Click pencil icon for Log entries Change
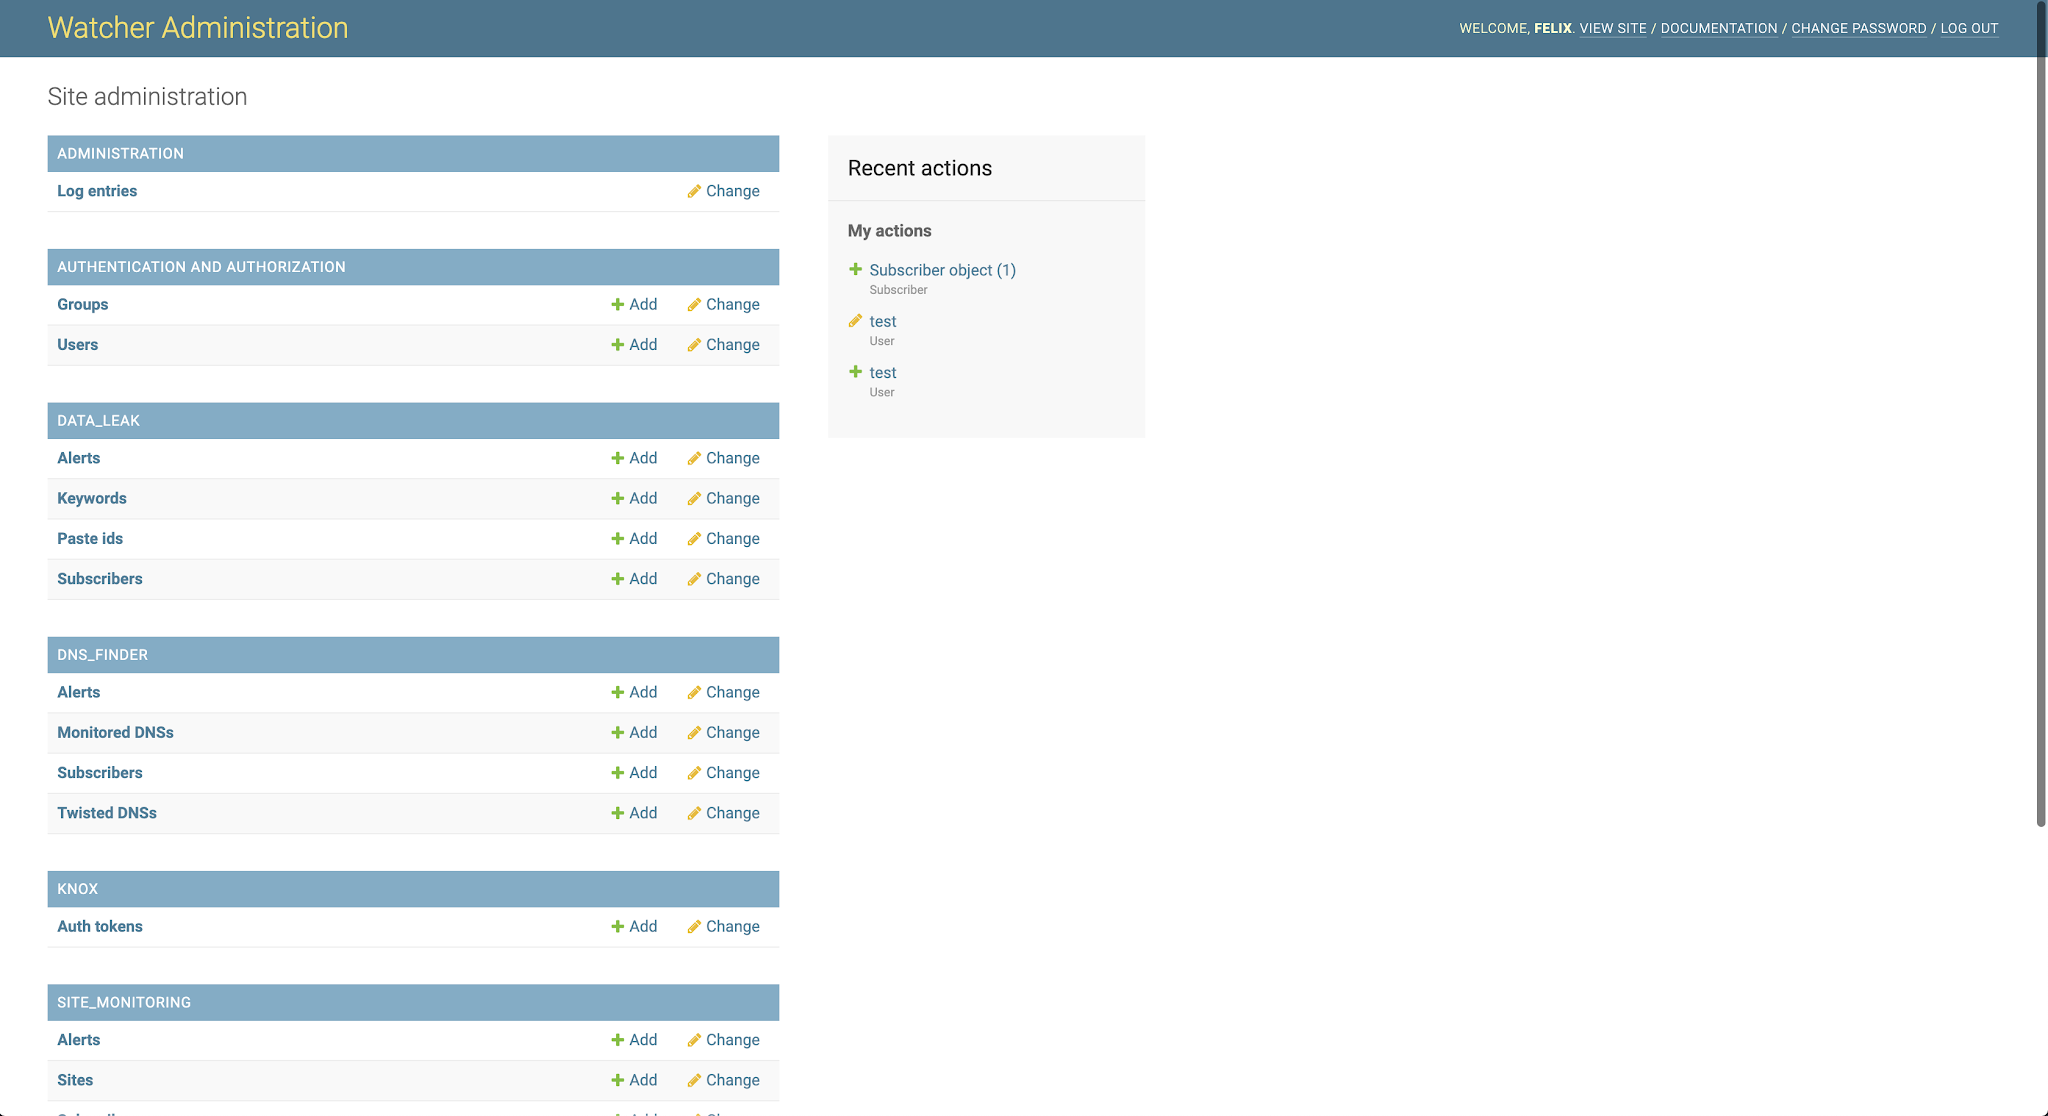Screen dimensions: 2048x1116 tap(694, 191)
